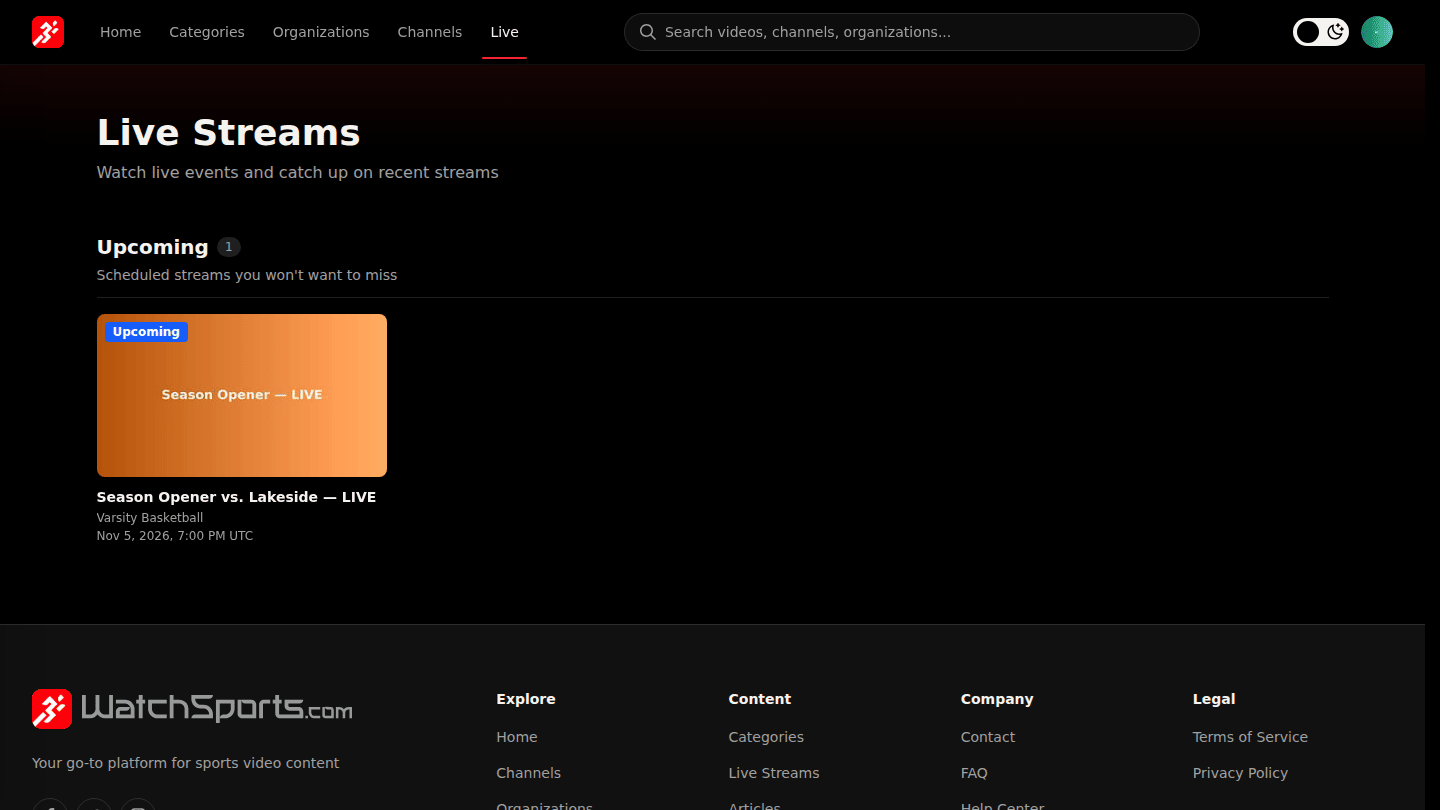Open the Live tab
1440x810 pixels.
click(504, 32)
